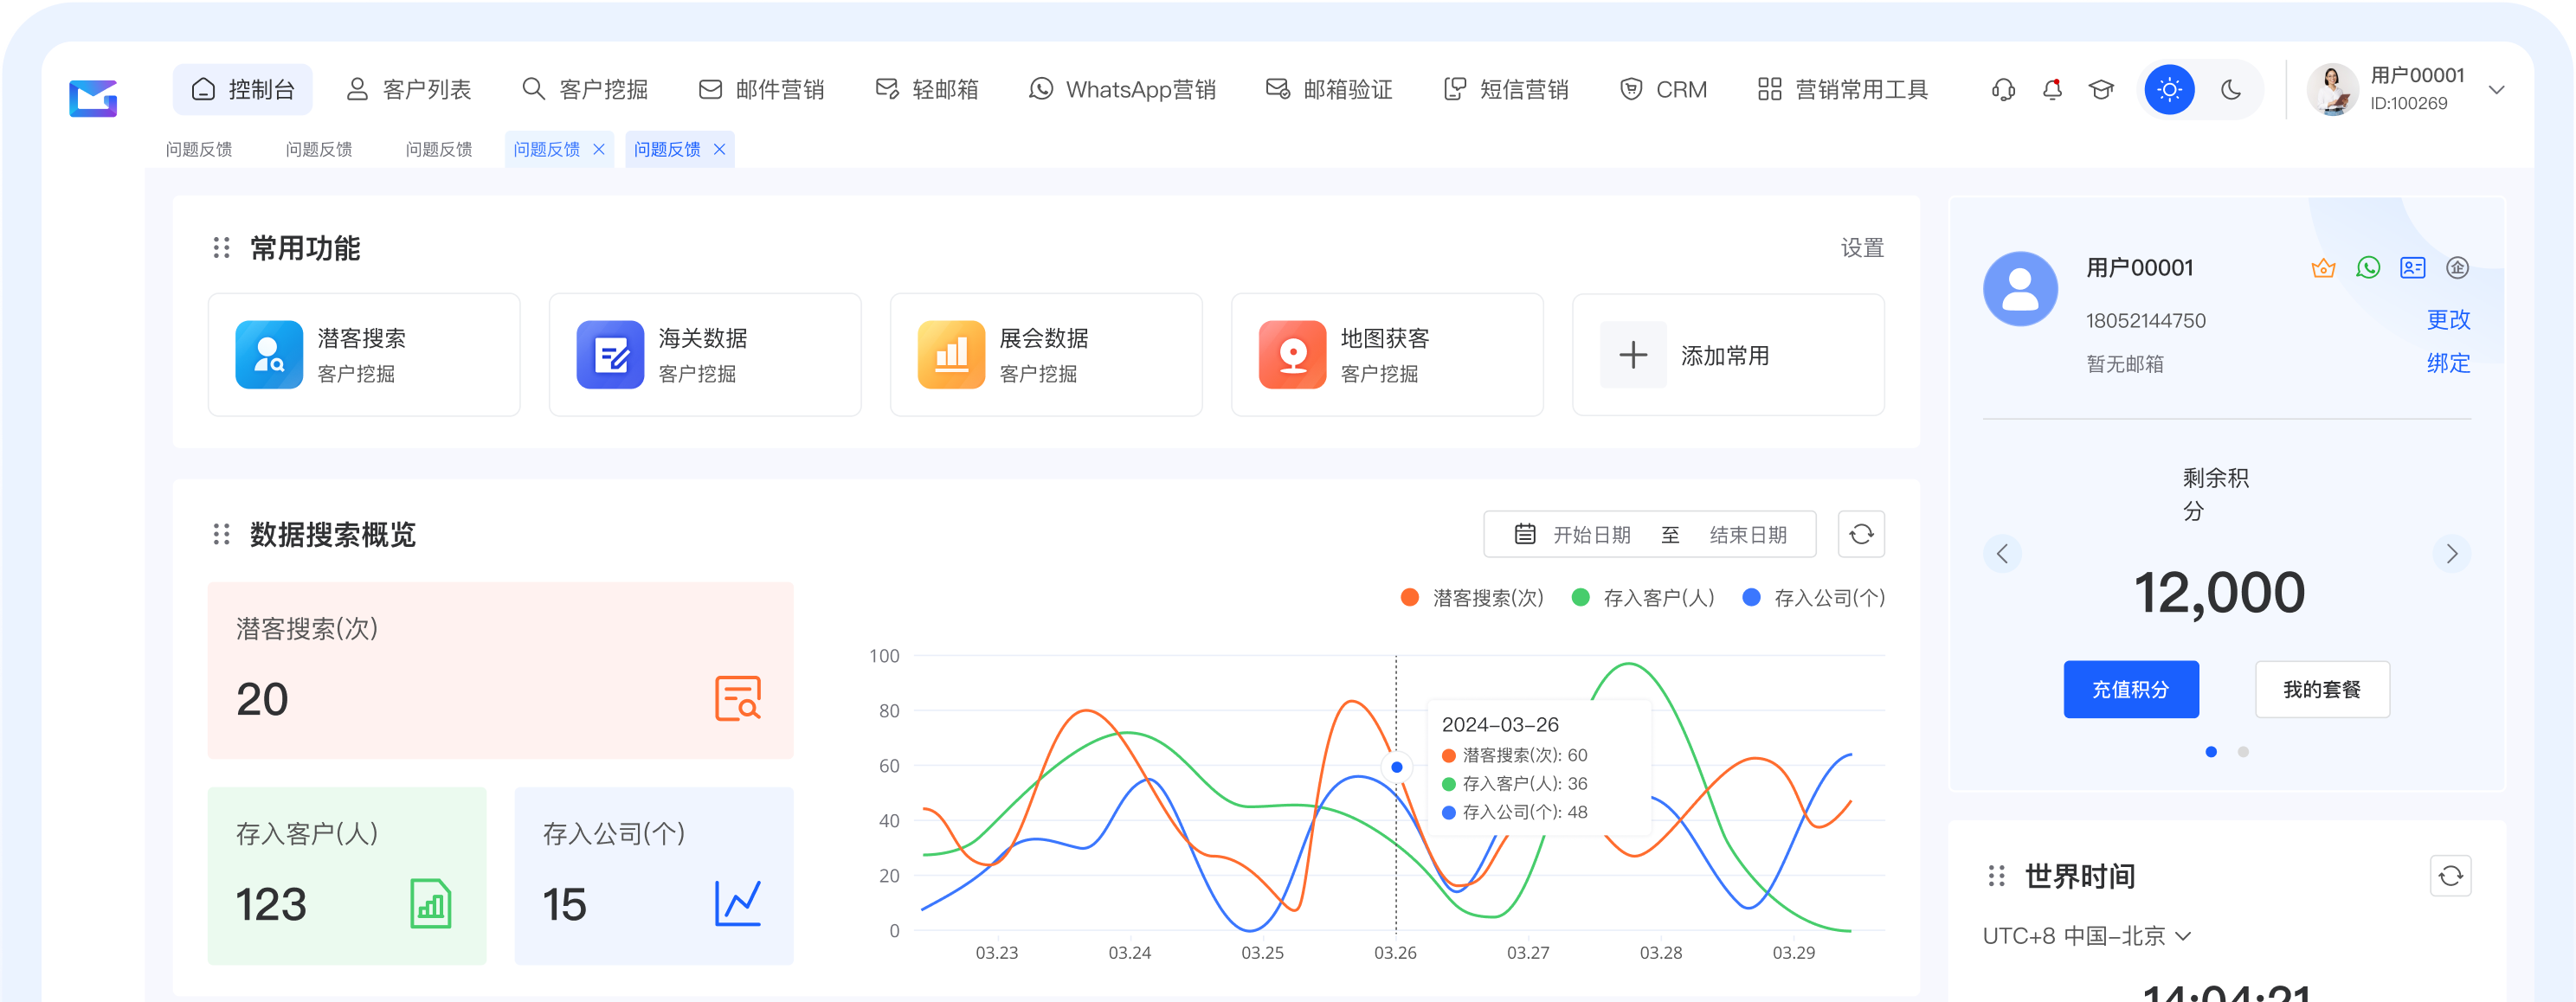This screenshot has width=2576, height=1002.
Task: Click the 存入客户 green report icon
Action: coord(431,903)
